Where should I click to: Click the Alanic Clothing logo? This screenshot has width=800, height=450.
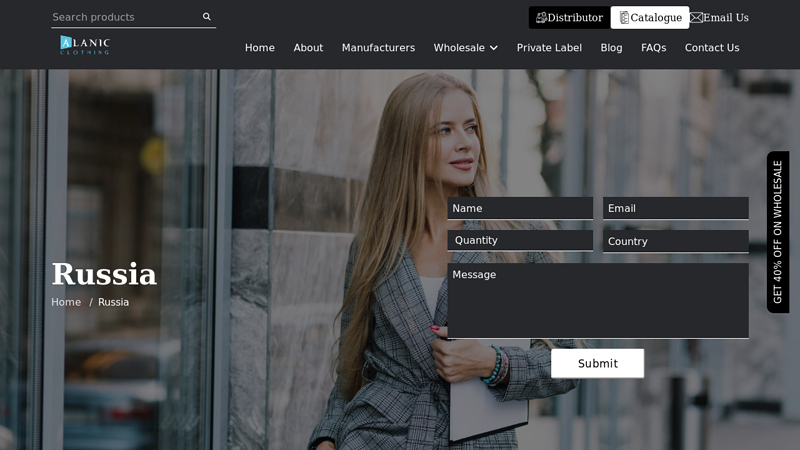click(x=84, y=45)
